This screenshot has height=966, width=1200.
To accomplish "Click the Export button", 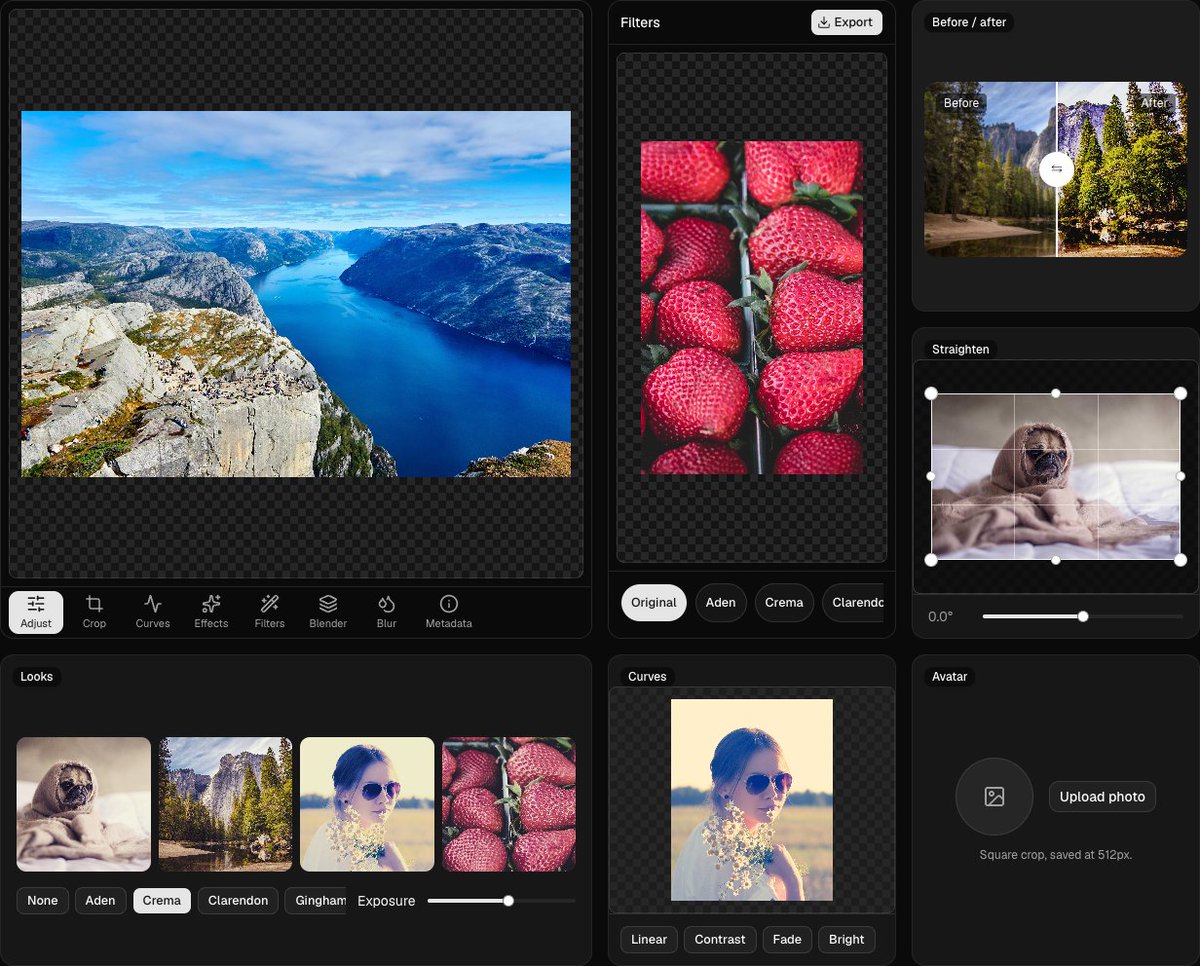I will pyautogui.click(x=846, y=22).
